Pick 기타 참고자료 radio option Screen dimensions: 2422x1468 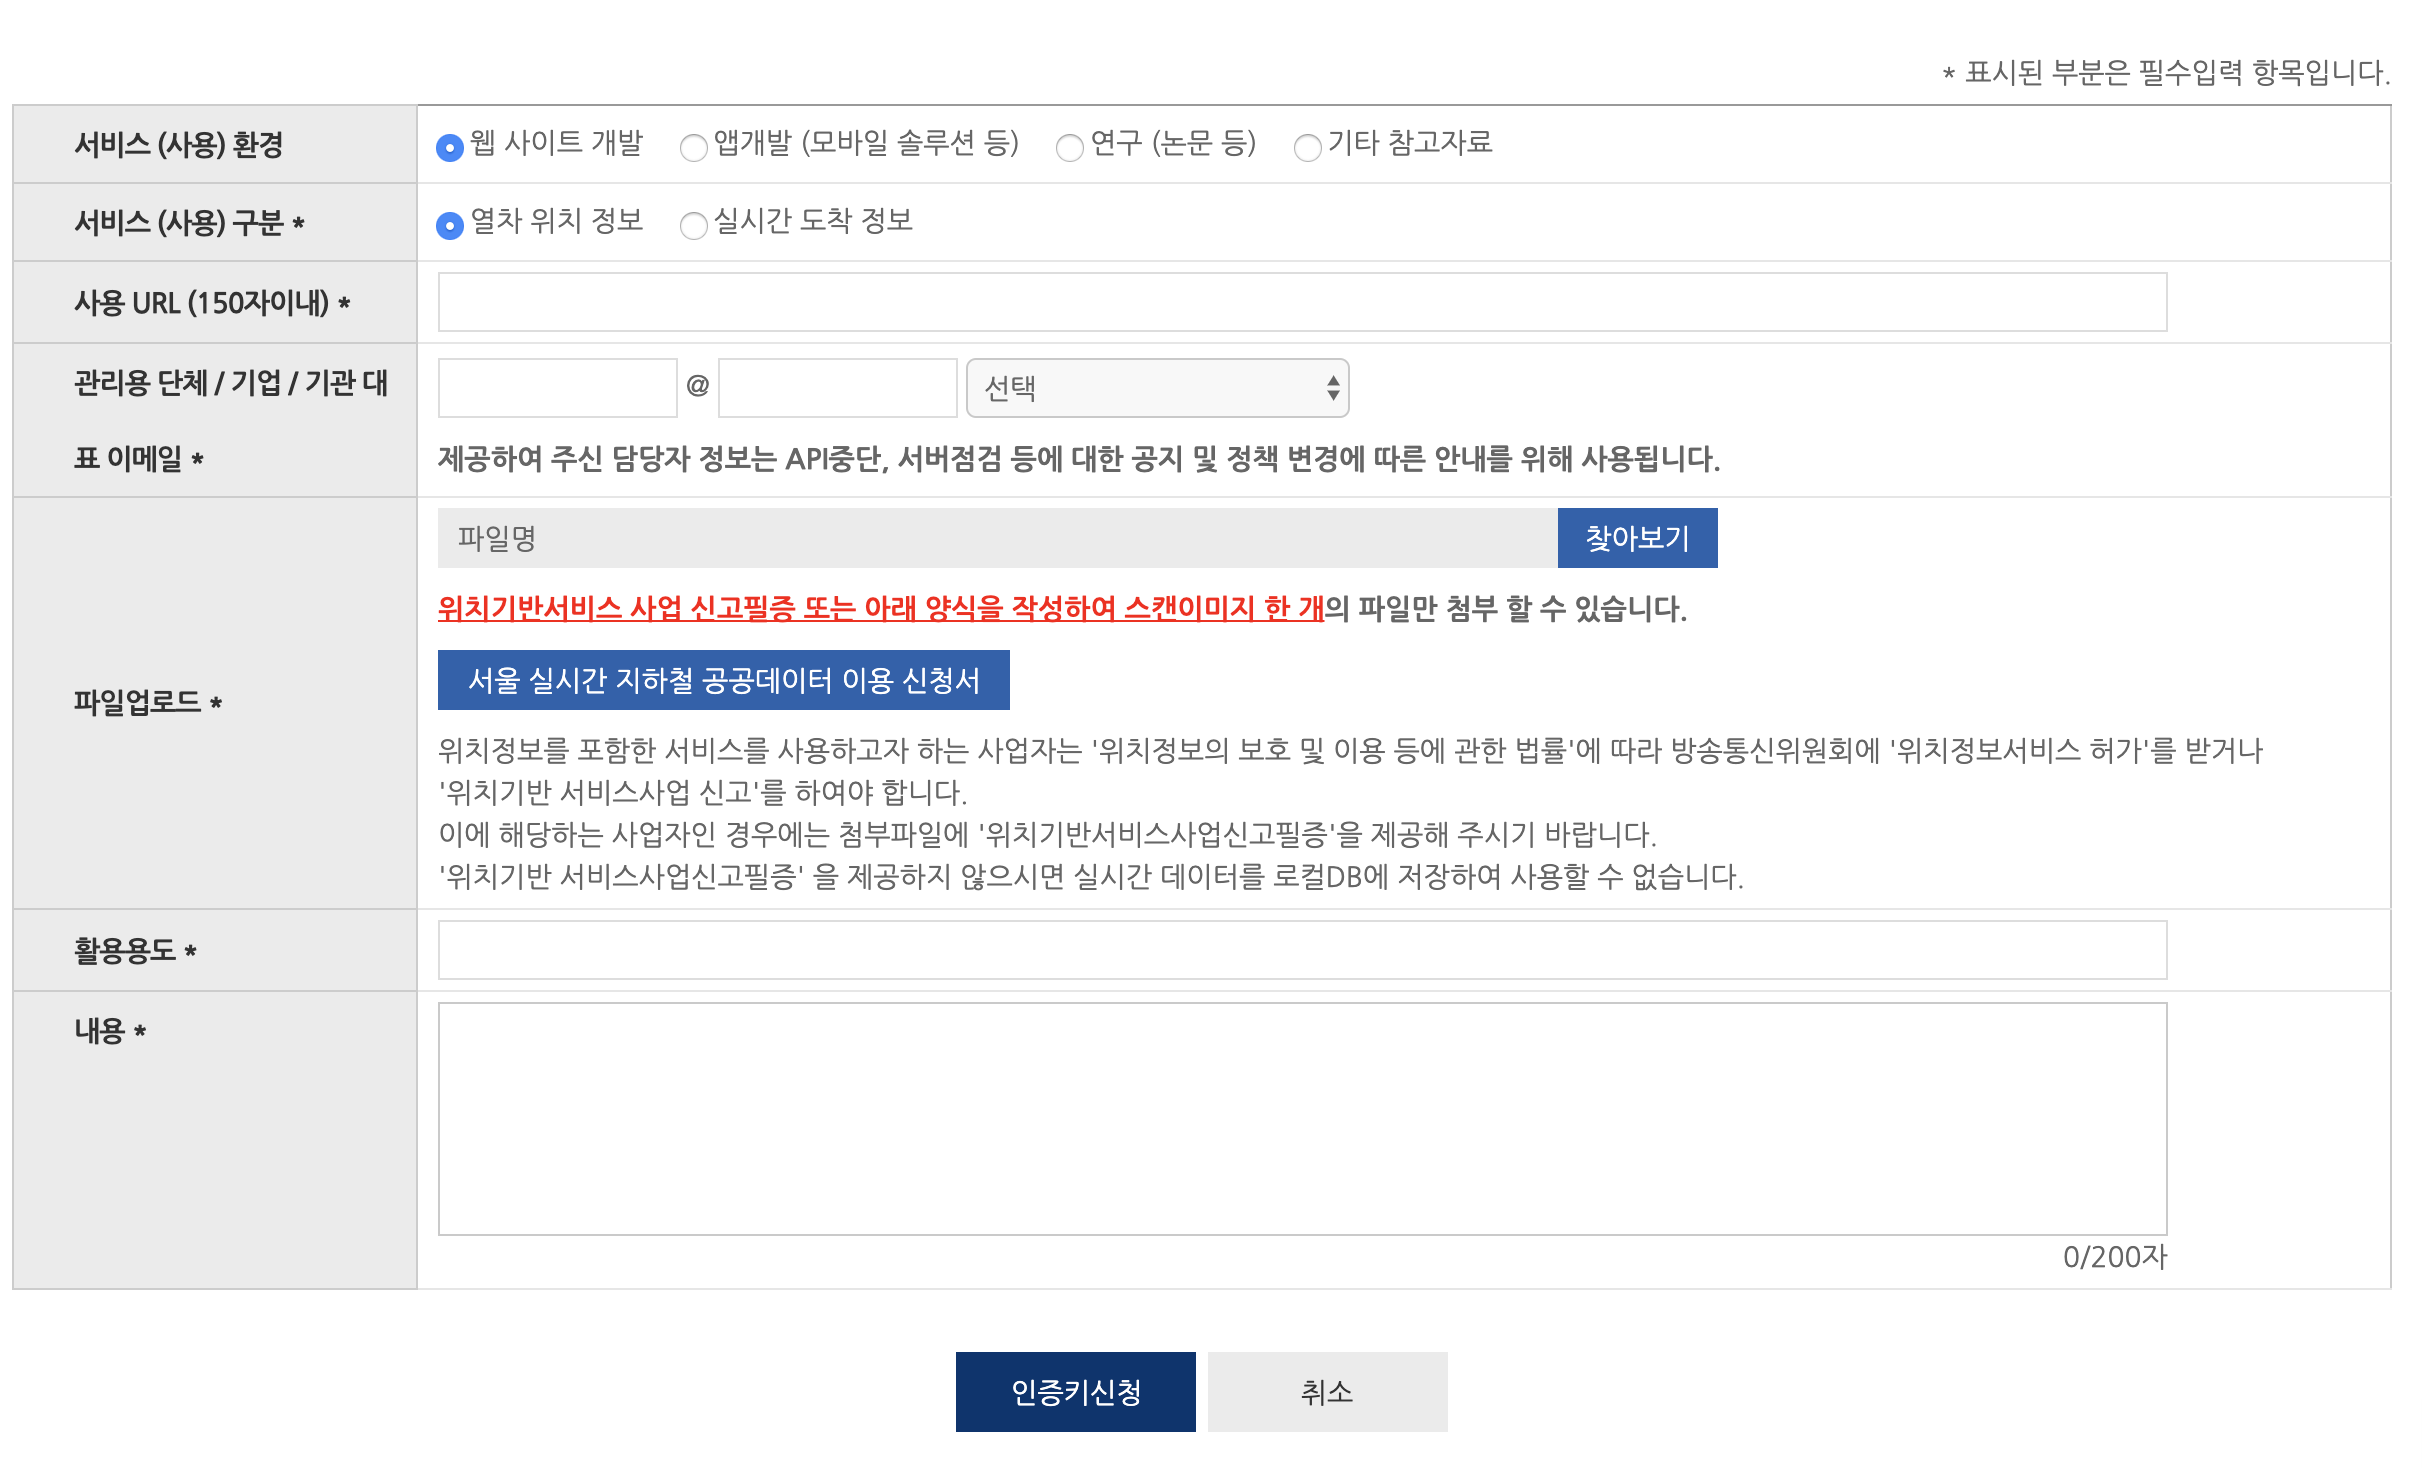(x=1307, y=147)
